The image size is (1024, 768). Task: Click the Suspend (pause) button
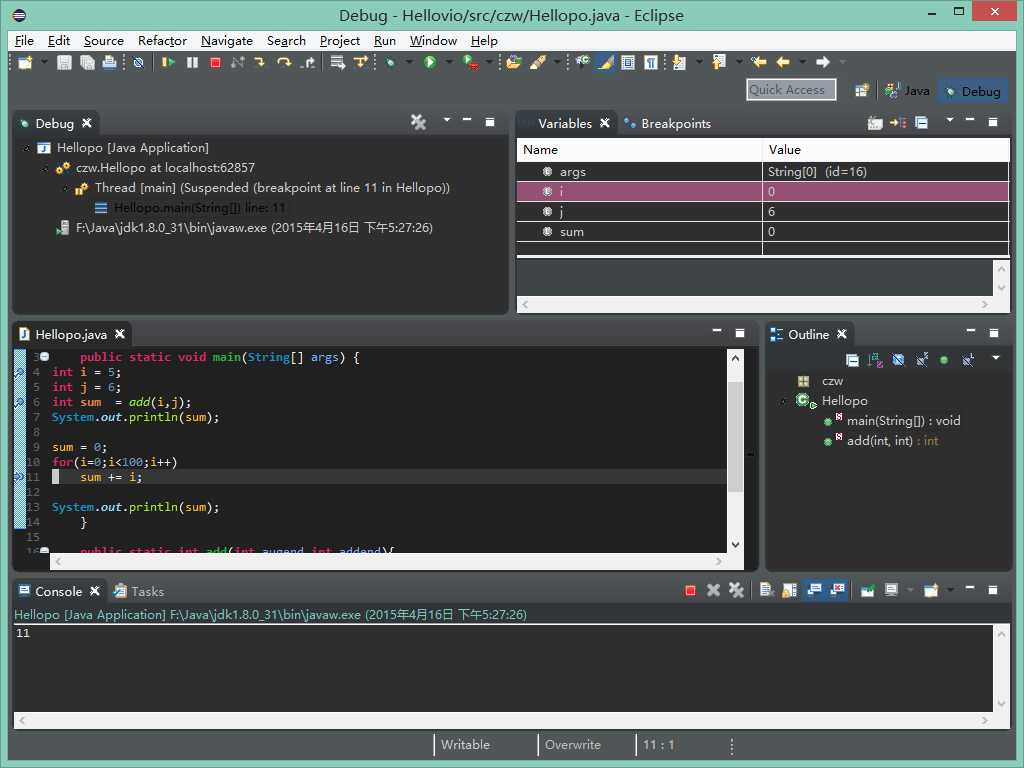[x=192, y=63]
